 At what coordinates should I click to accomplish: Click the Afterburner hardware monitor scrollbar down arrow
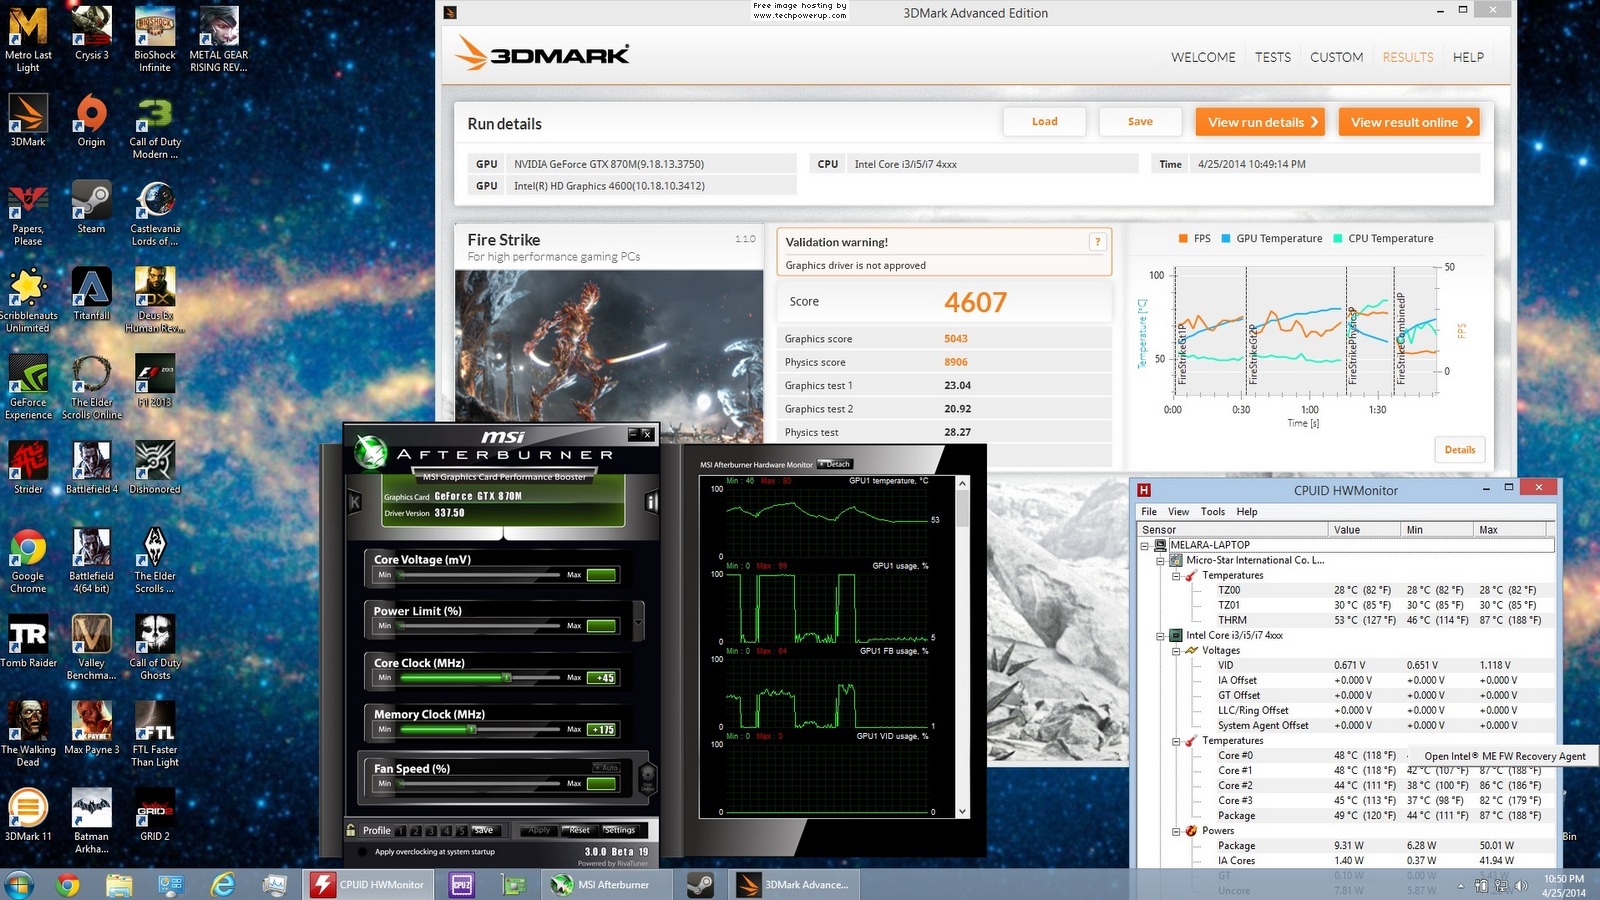(962, 811)
